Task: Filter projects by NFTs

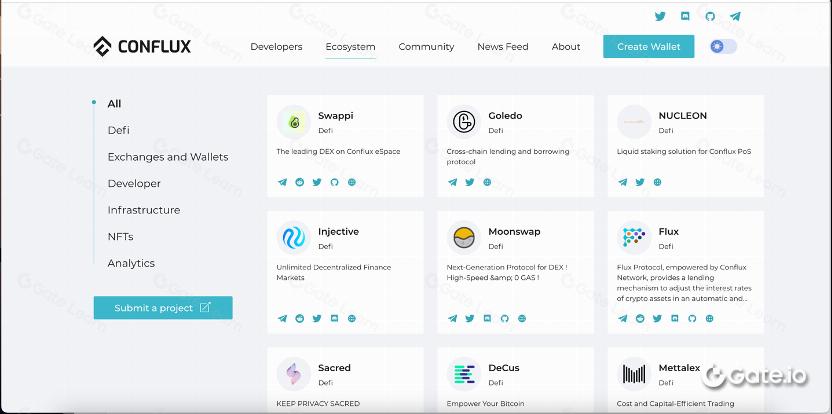Action: coord(120,237)
